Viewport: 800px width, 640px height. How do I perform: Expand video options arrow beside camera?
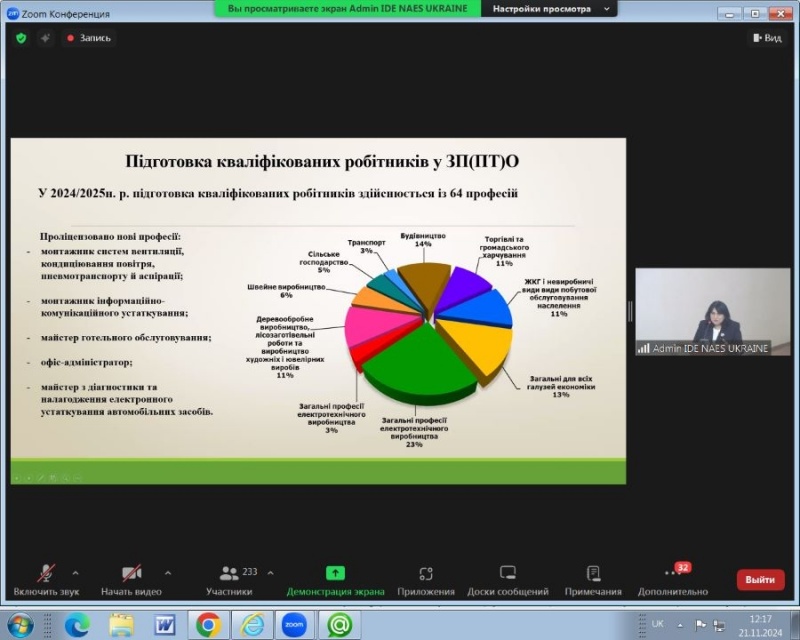click(x=167, y=573)
